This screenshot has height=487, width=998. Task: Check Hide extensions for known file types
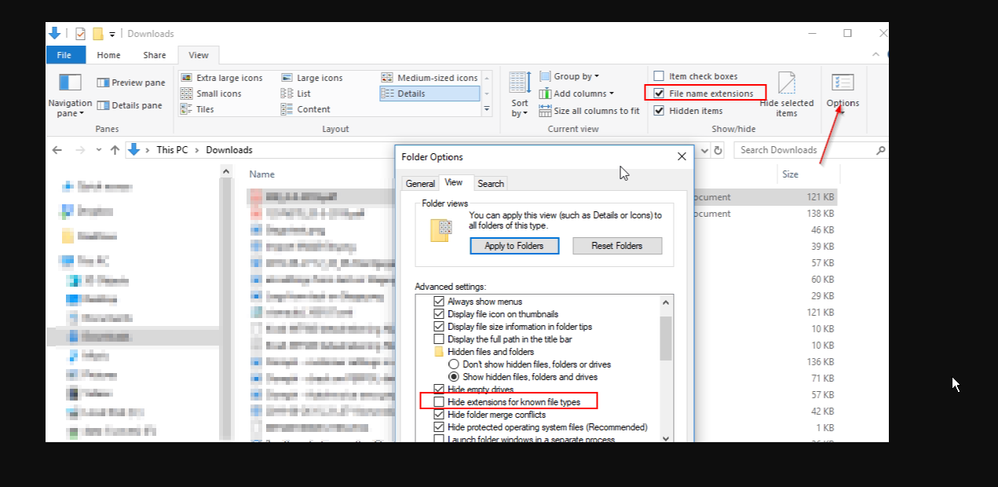tap(439, 402)
